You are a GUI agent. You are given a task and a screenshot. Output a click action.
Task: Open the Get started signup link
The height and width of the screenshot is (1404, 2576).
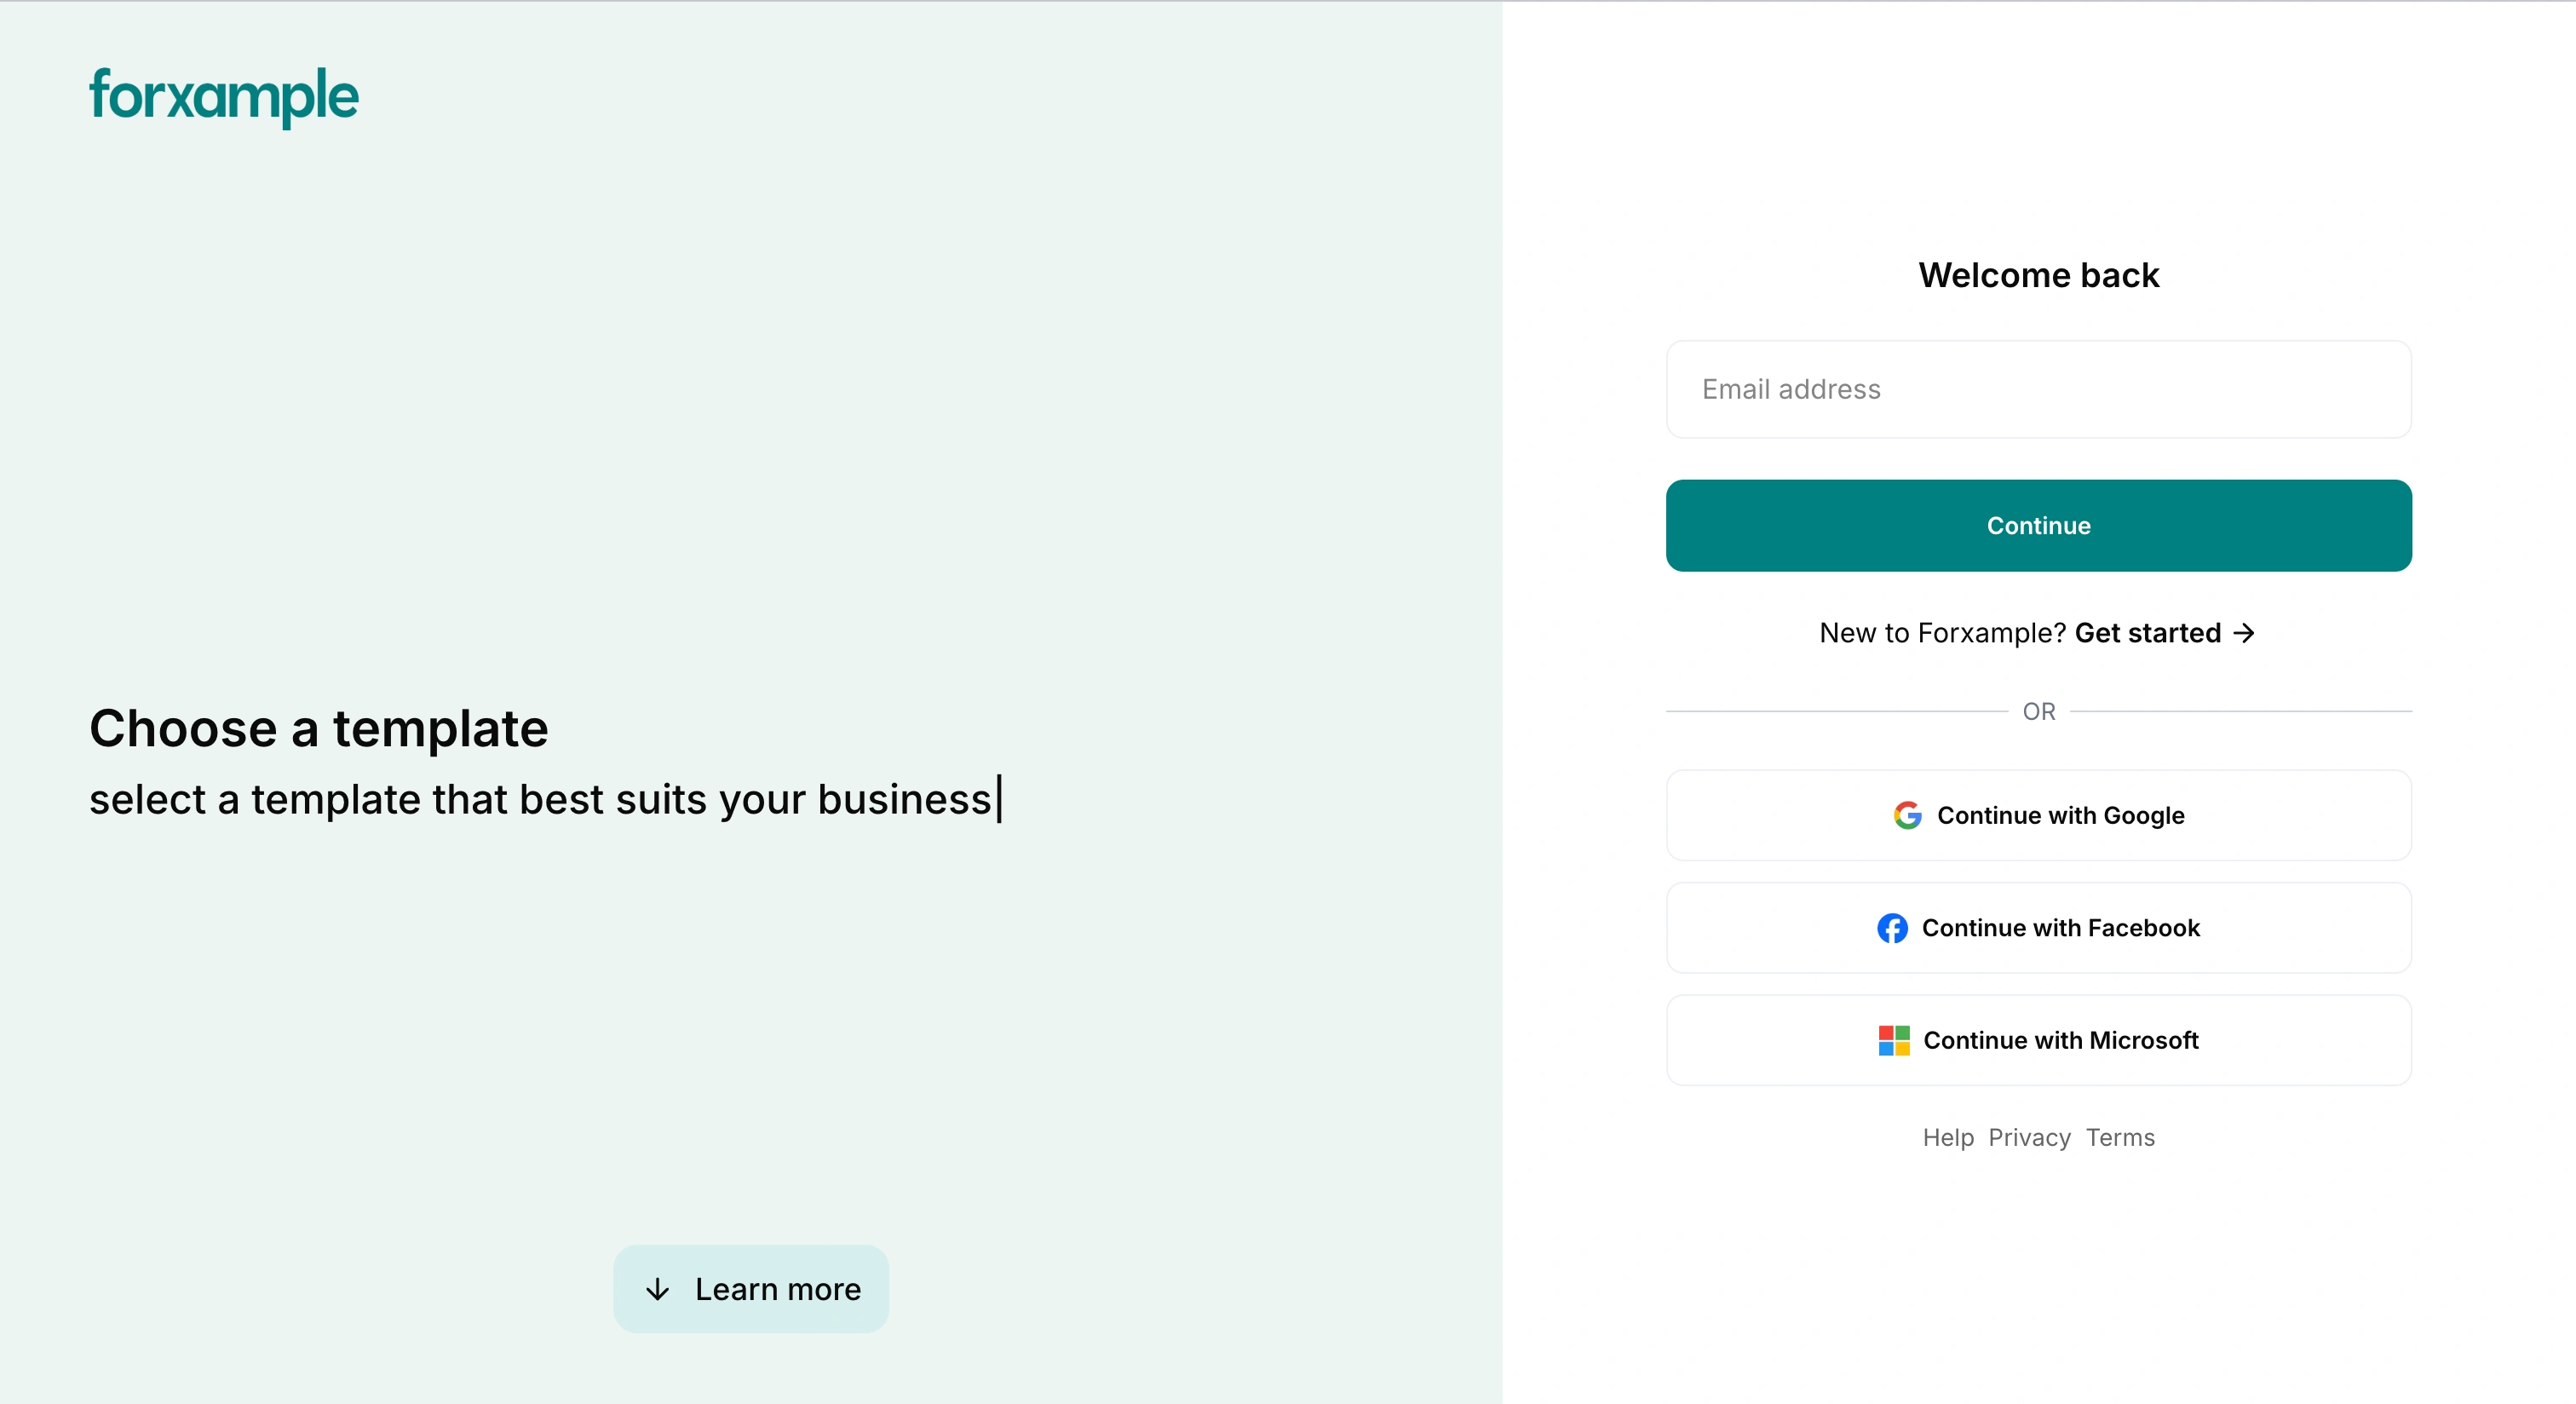point(2147,633)
